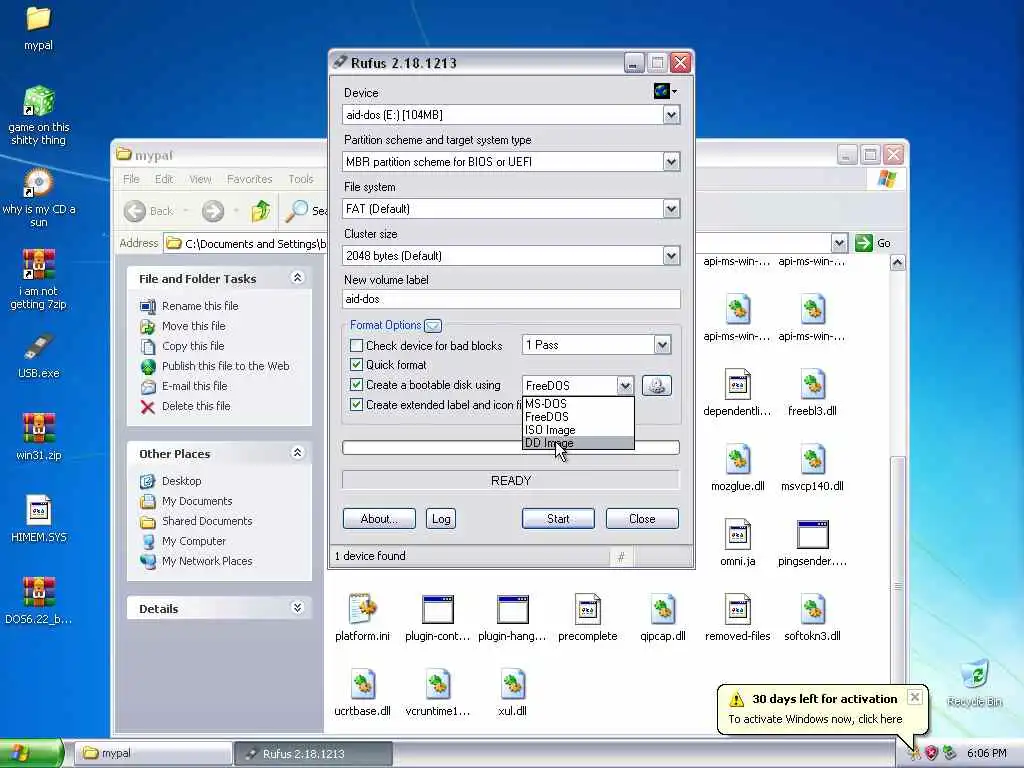This screenshot has height=768, width=1024.
Task: Open the bad blocks passes dropdown
Action: coord(662,345)
